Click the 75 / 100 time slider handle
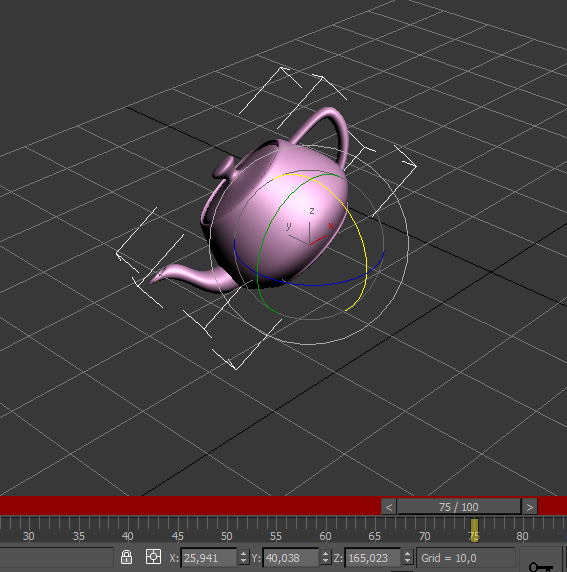 tap(459, 507)
